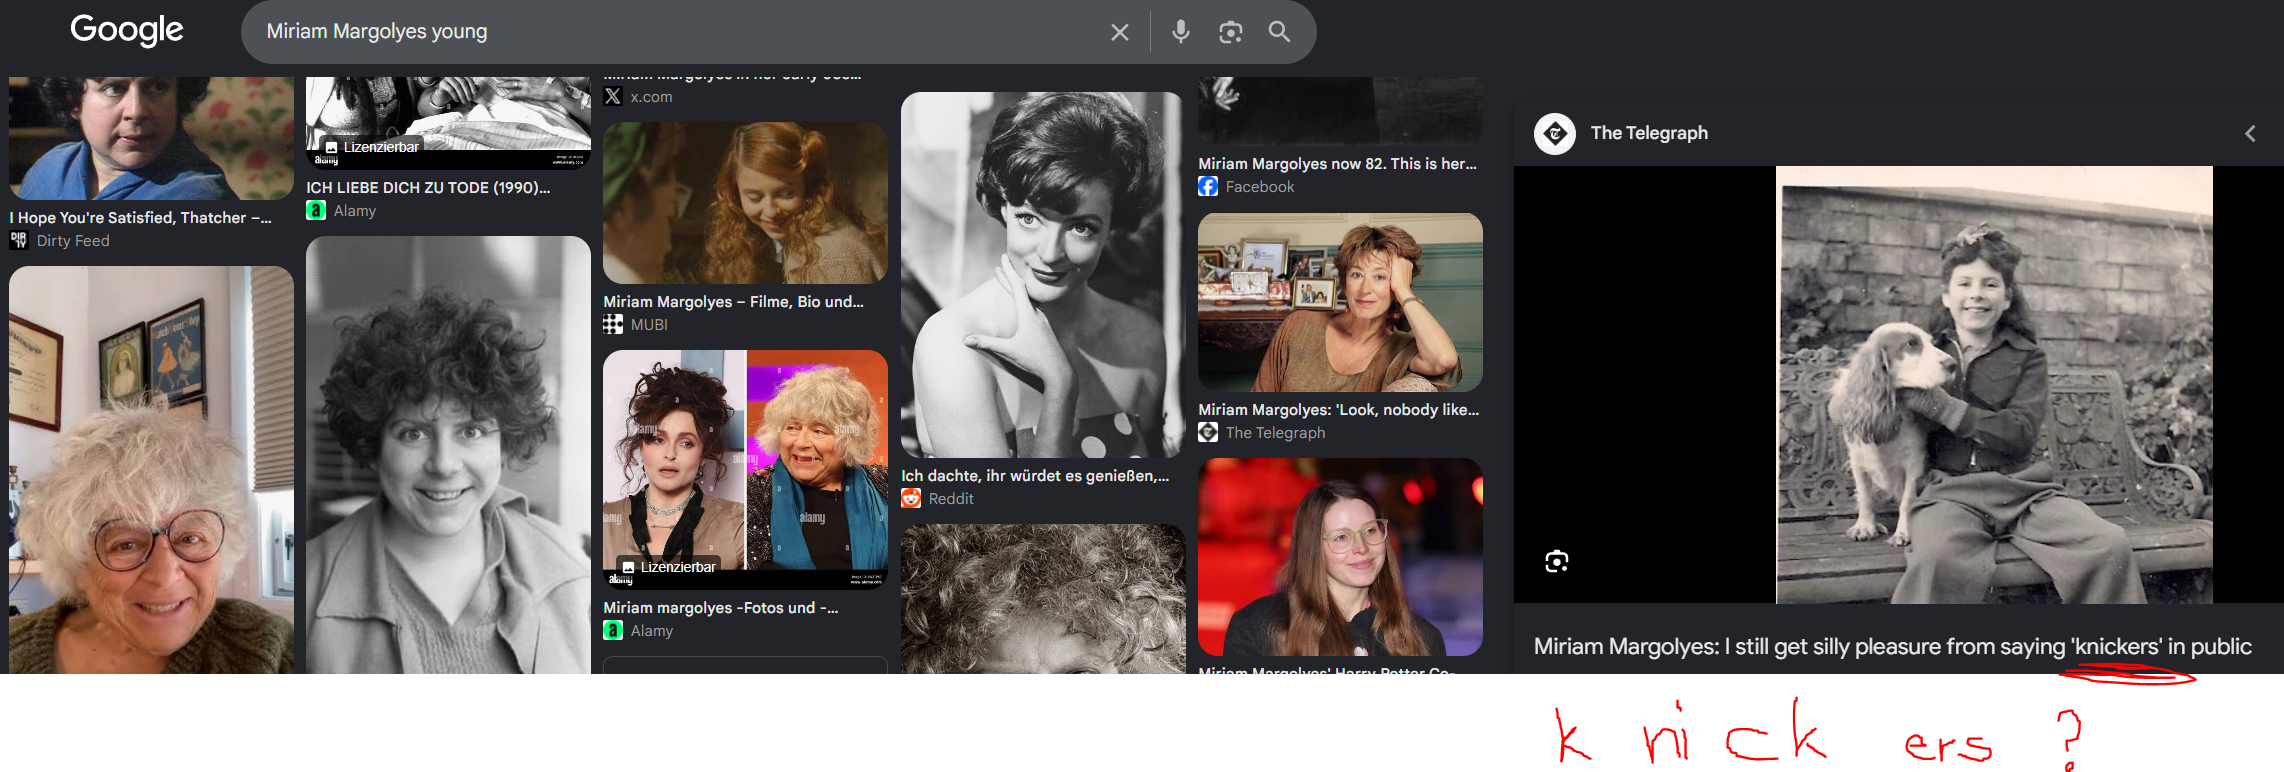Click the Facebook source icon
Viewport: 2284px width, 772px height.
(1208, 186)
